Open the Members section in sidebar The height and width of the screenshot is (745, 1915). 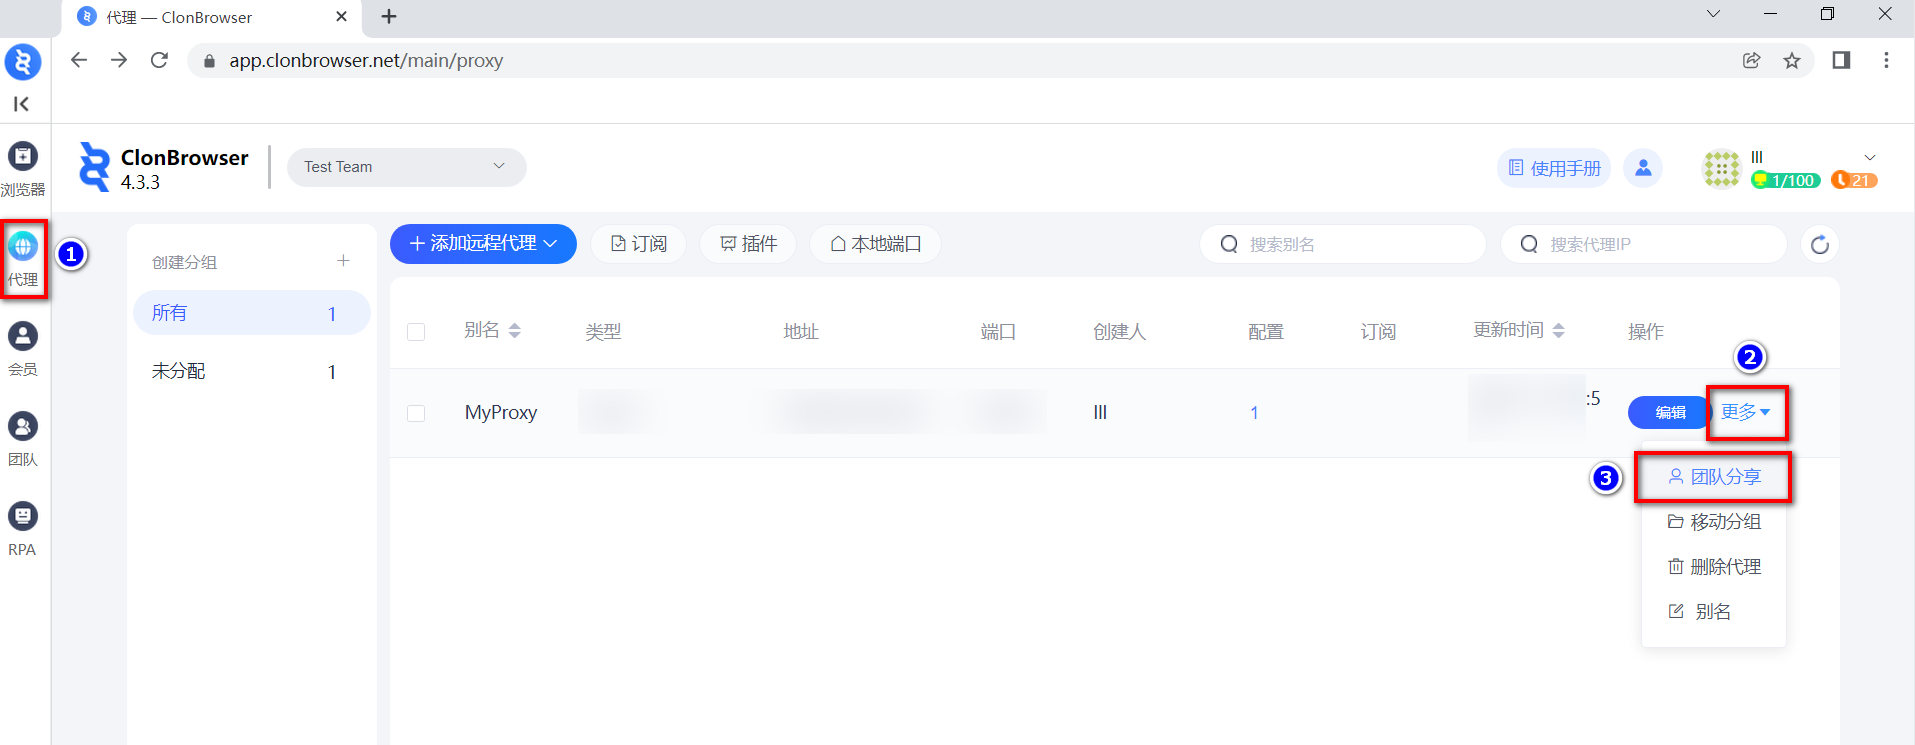tap(22, 337)
